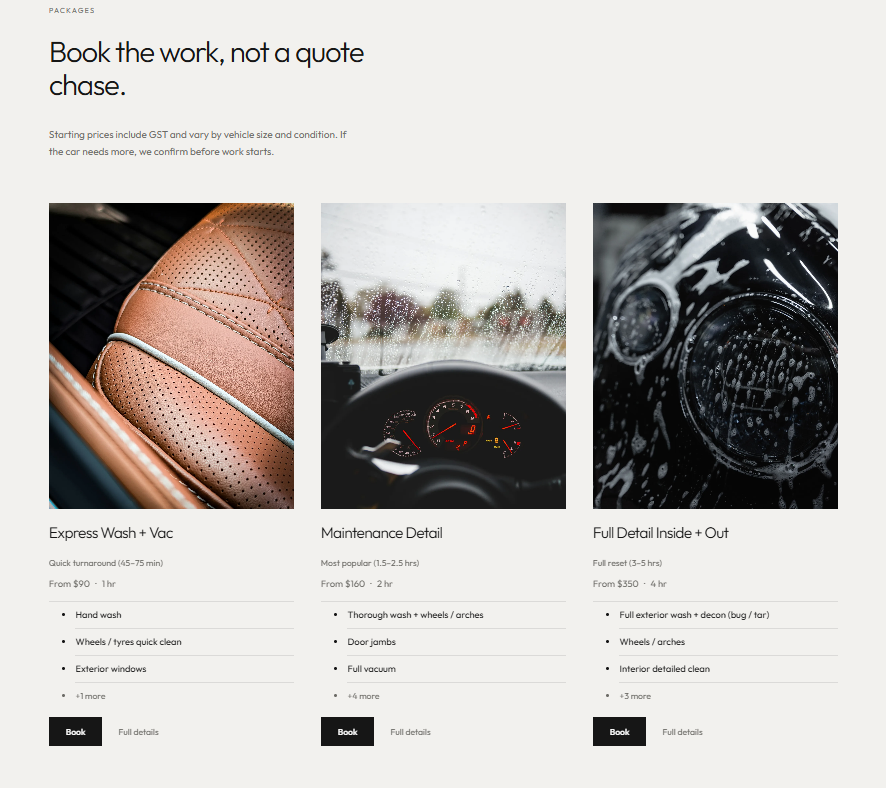
Task: Click the leather seat photo
Action: coord(171,356)
